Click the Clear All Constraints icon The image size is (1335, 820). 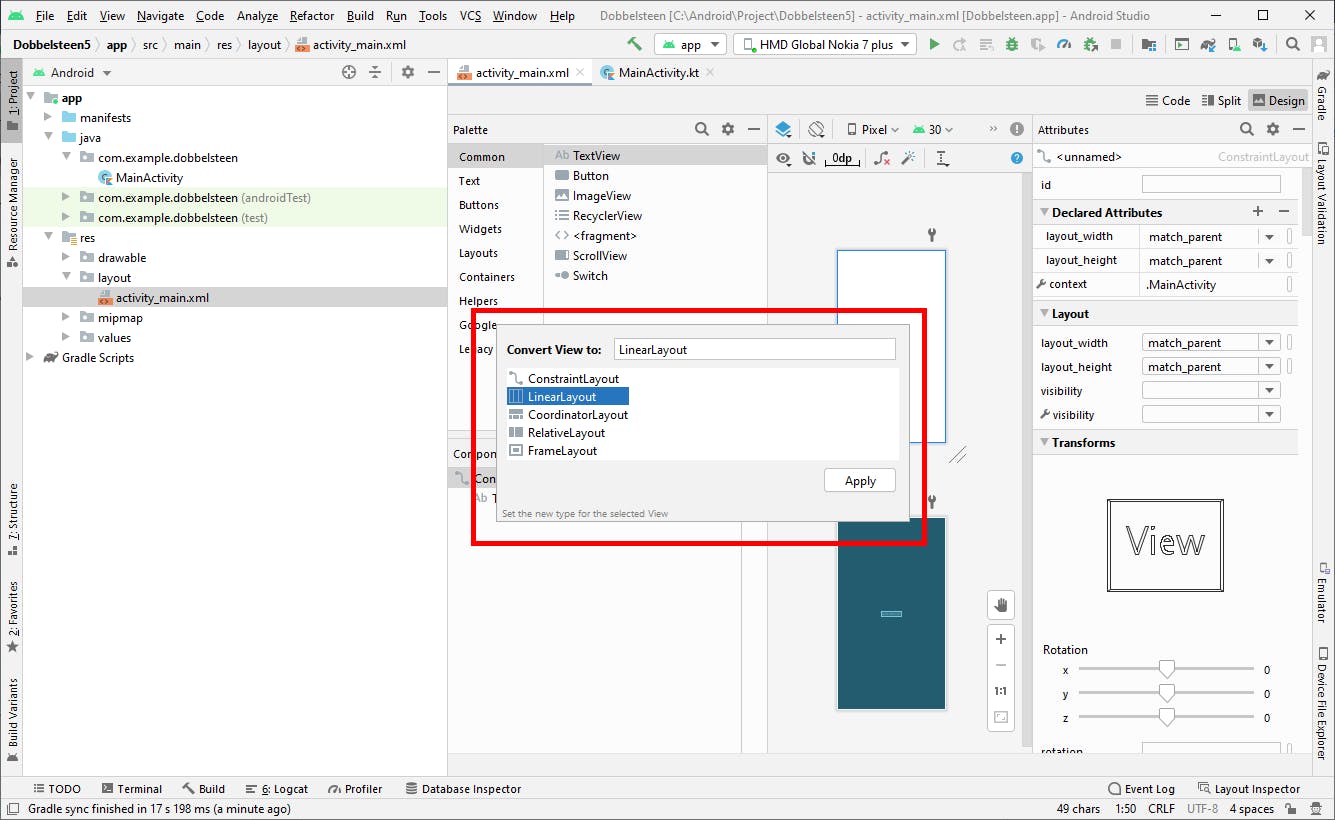(882, 158)
